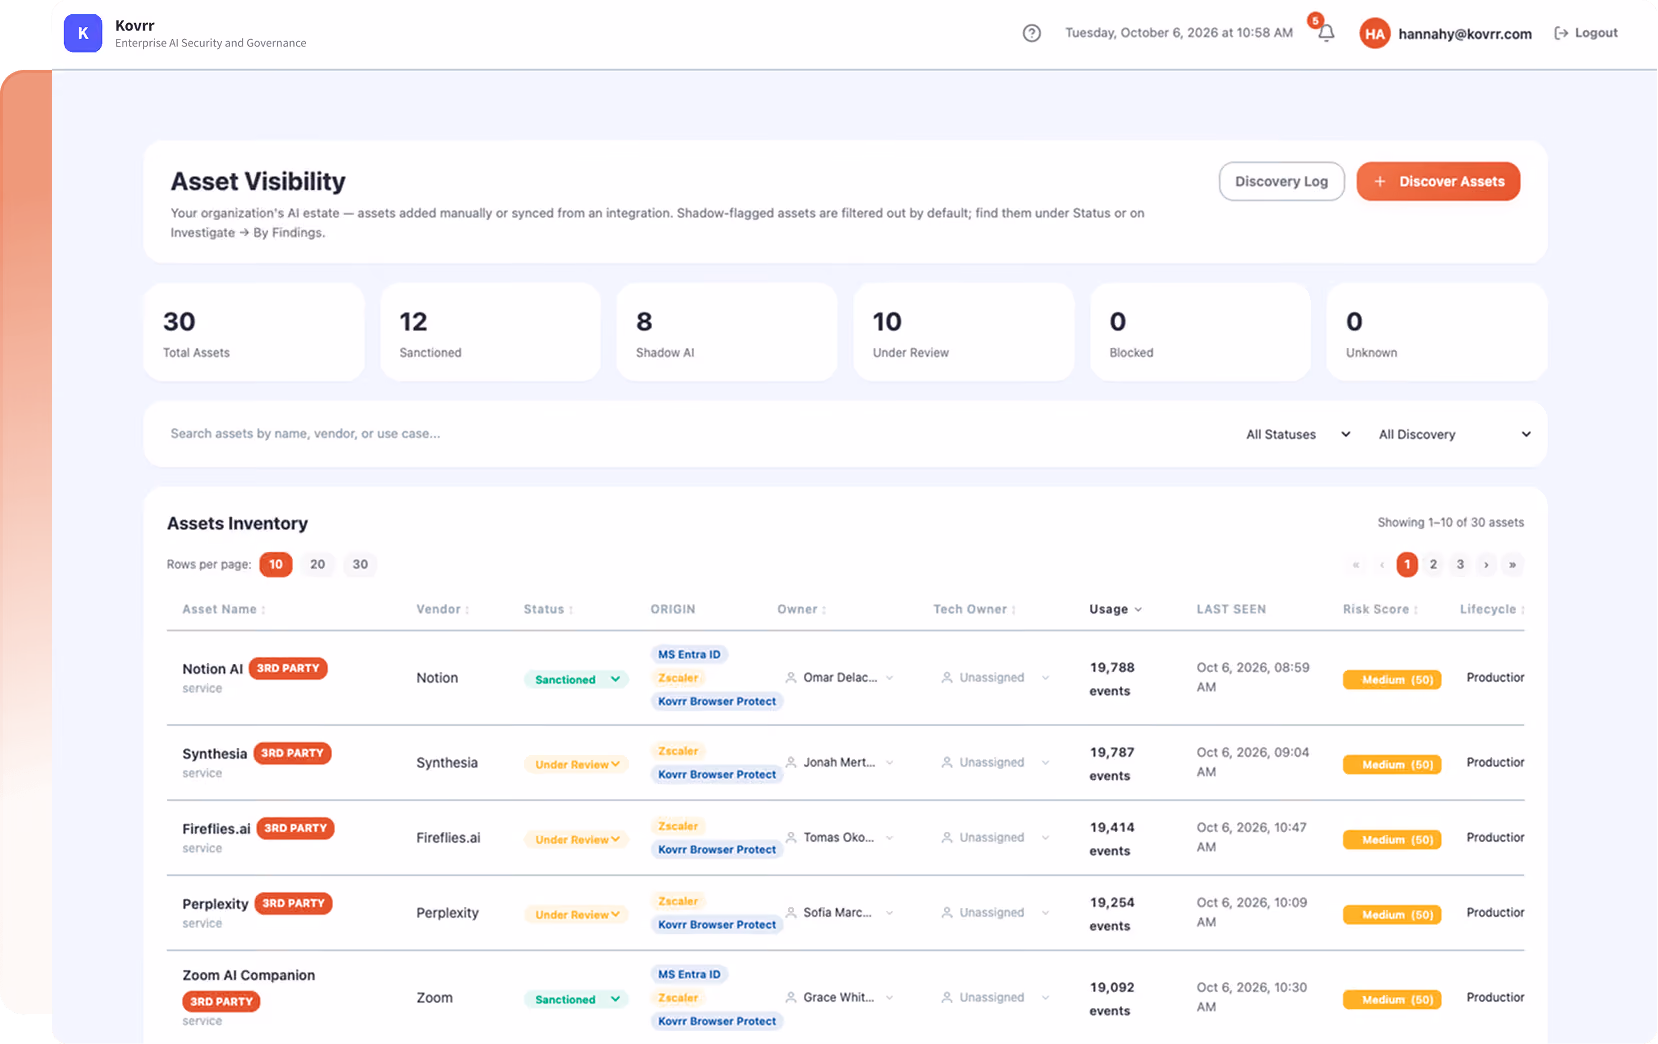Sort by Asset Name column

(x=224, y=609)
